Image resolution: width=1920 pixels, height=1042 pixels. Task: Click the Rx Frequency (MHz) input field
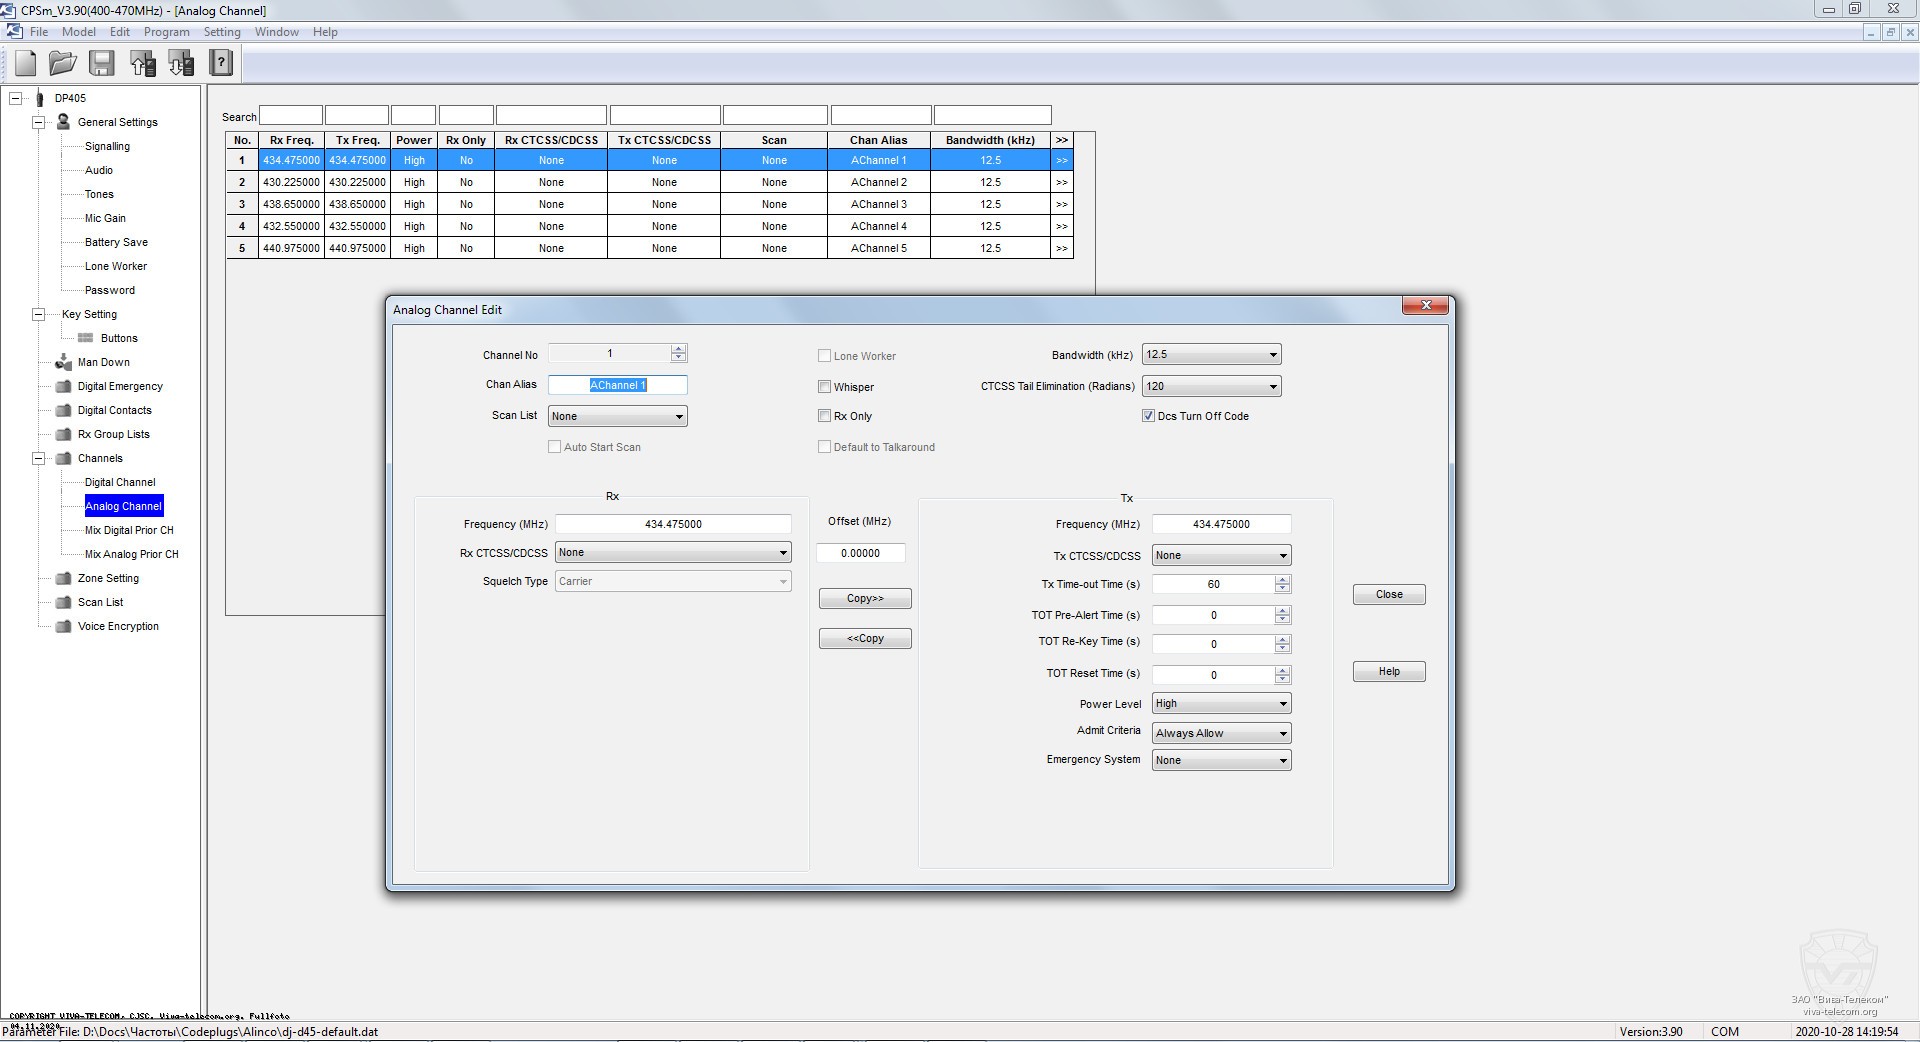pos(673,524)
